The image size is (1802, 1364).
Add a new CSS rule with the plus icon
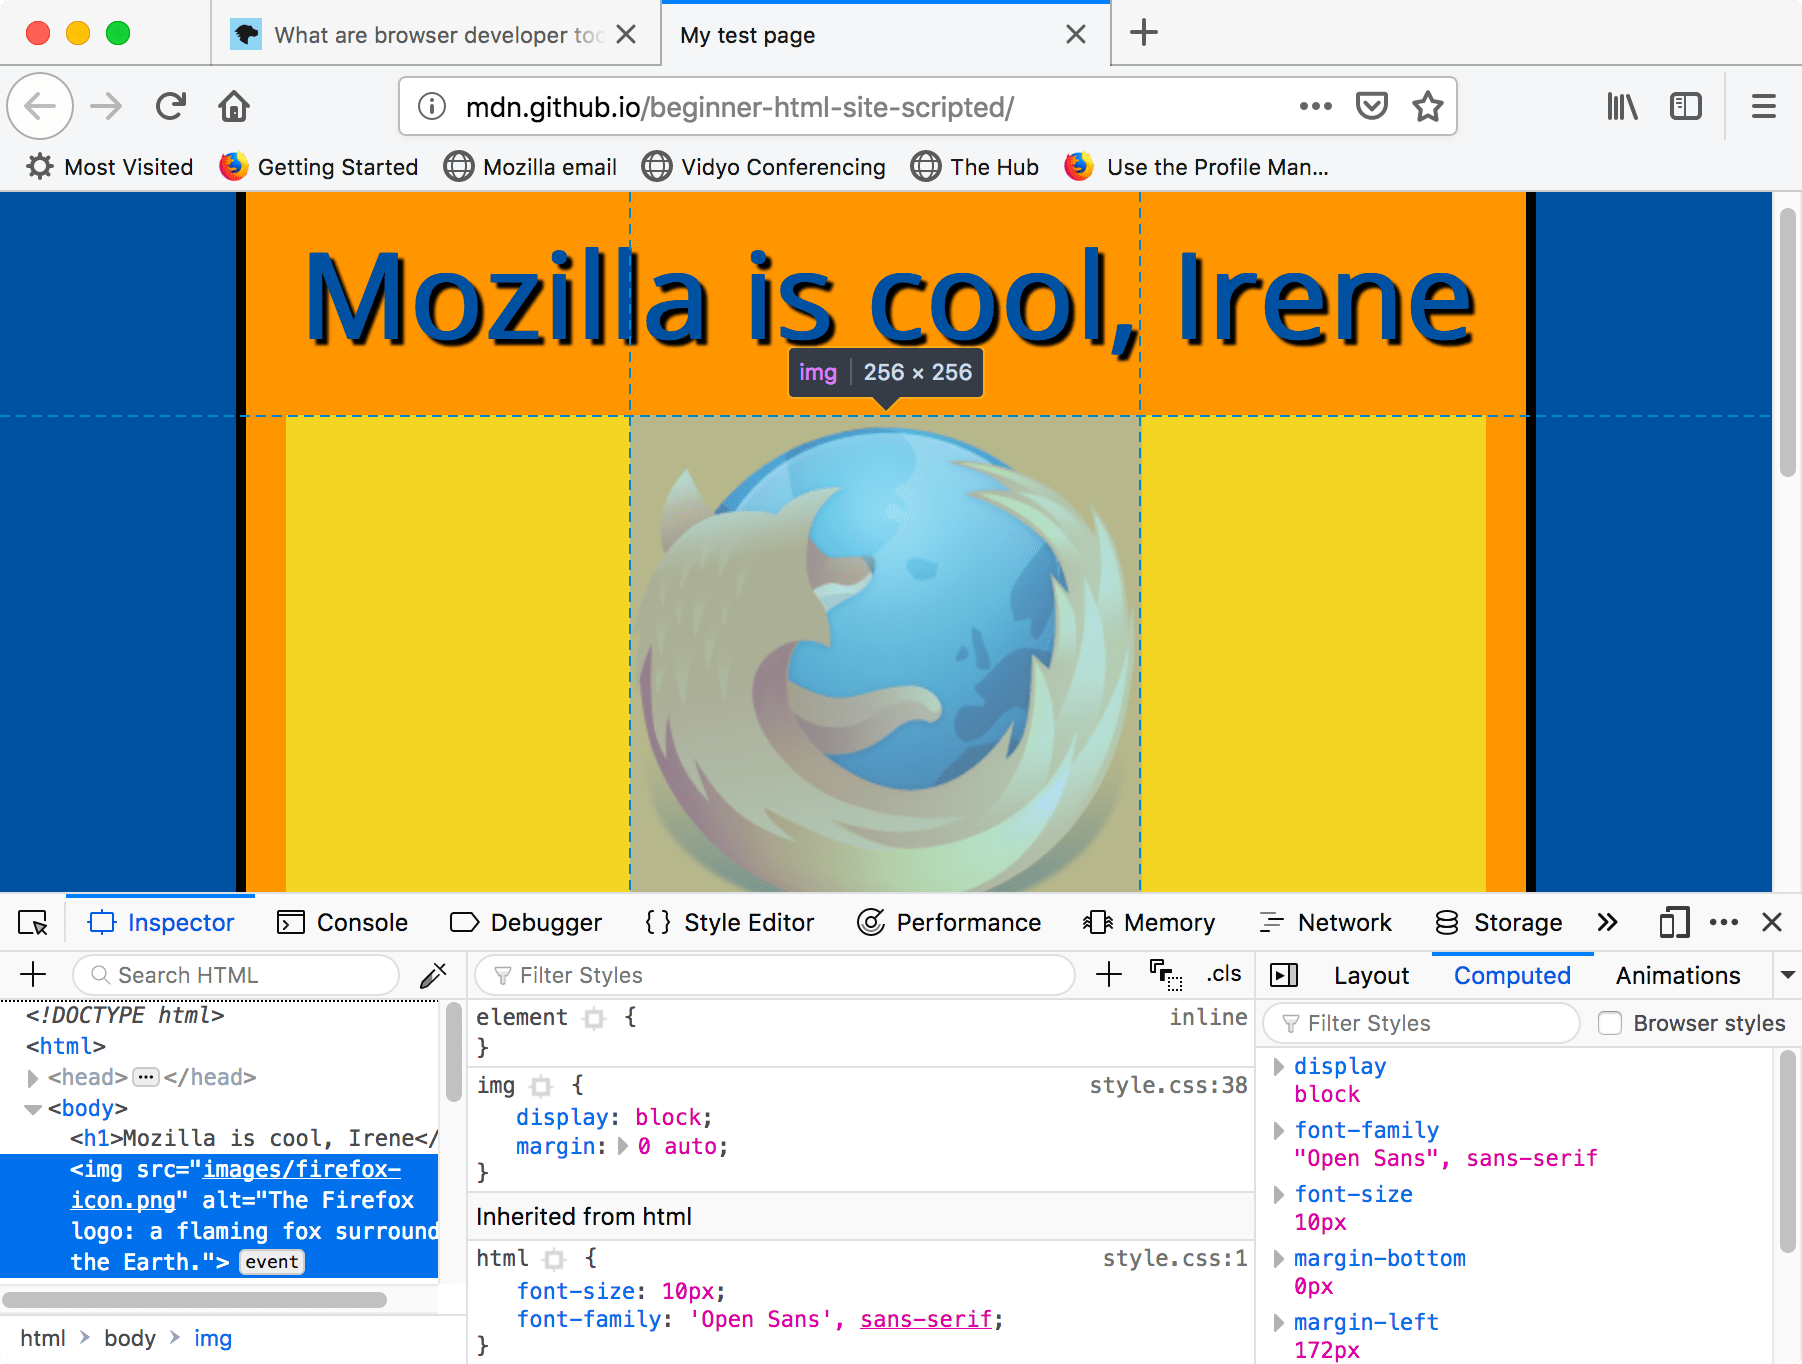tap(1108, 974)
